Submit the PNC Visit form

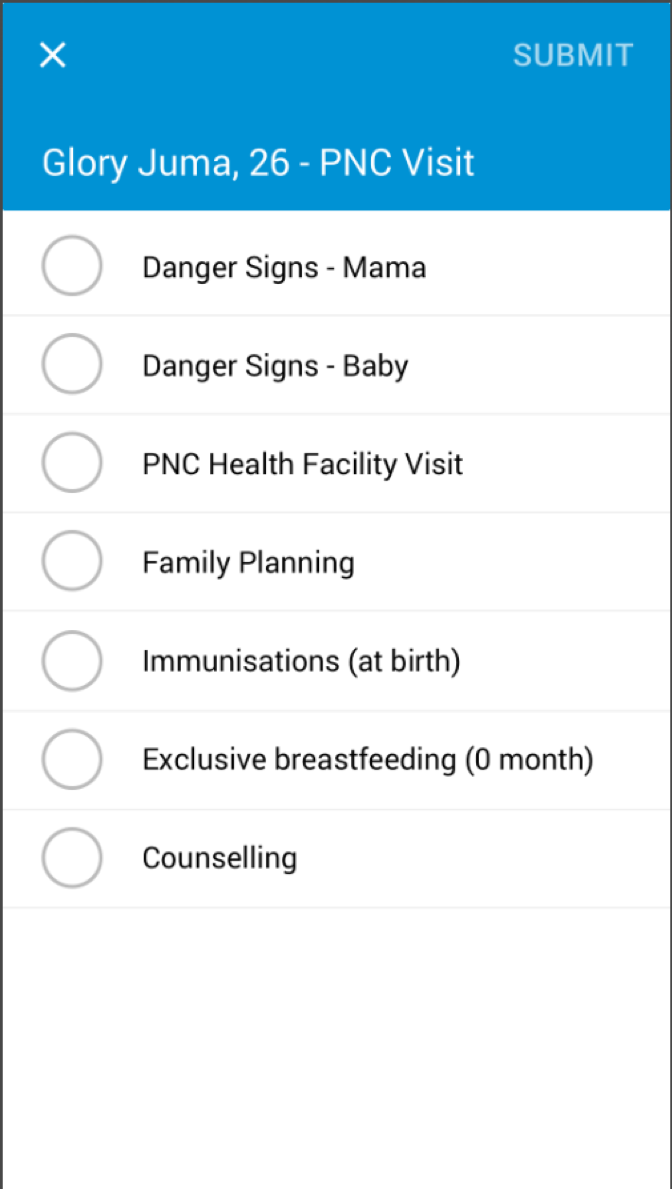[573, 55]
